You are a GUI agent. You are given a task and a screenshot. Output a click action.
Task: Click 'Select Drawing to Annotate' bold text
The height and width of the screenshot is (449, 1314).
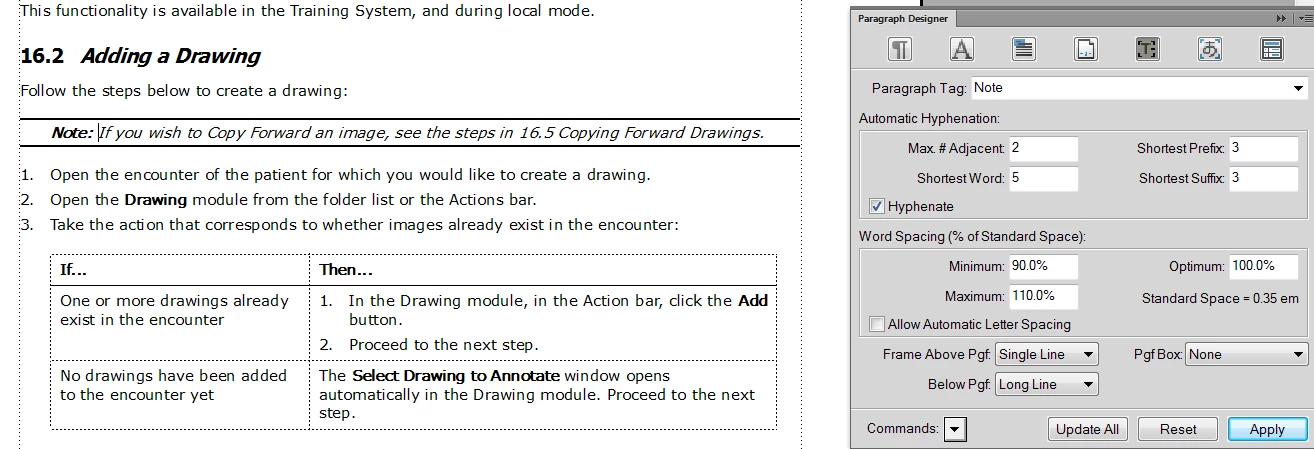coord(454,376)
